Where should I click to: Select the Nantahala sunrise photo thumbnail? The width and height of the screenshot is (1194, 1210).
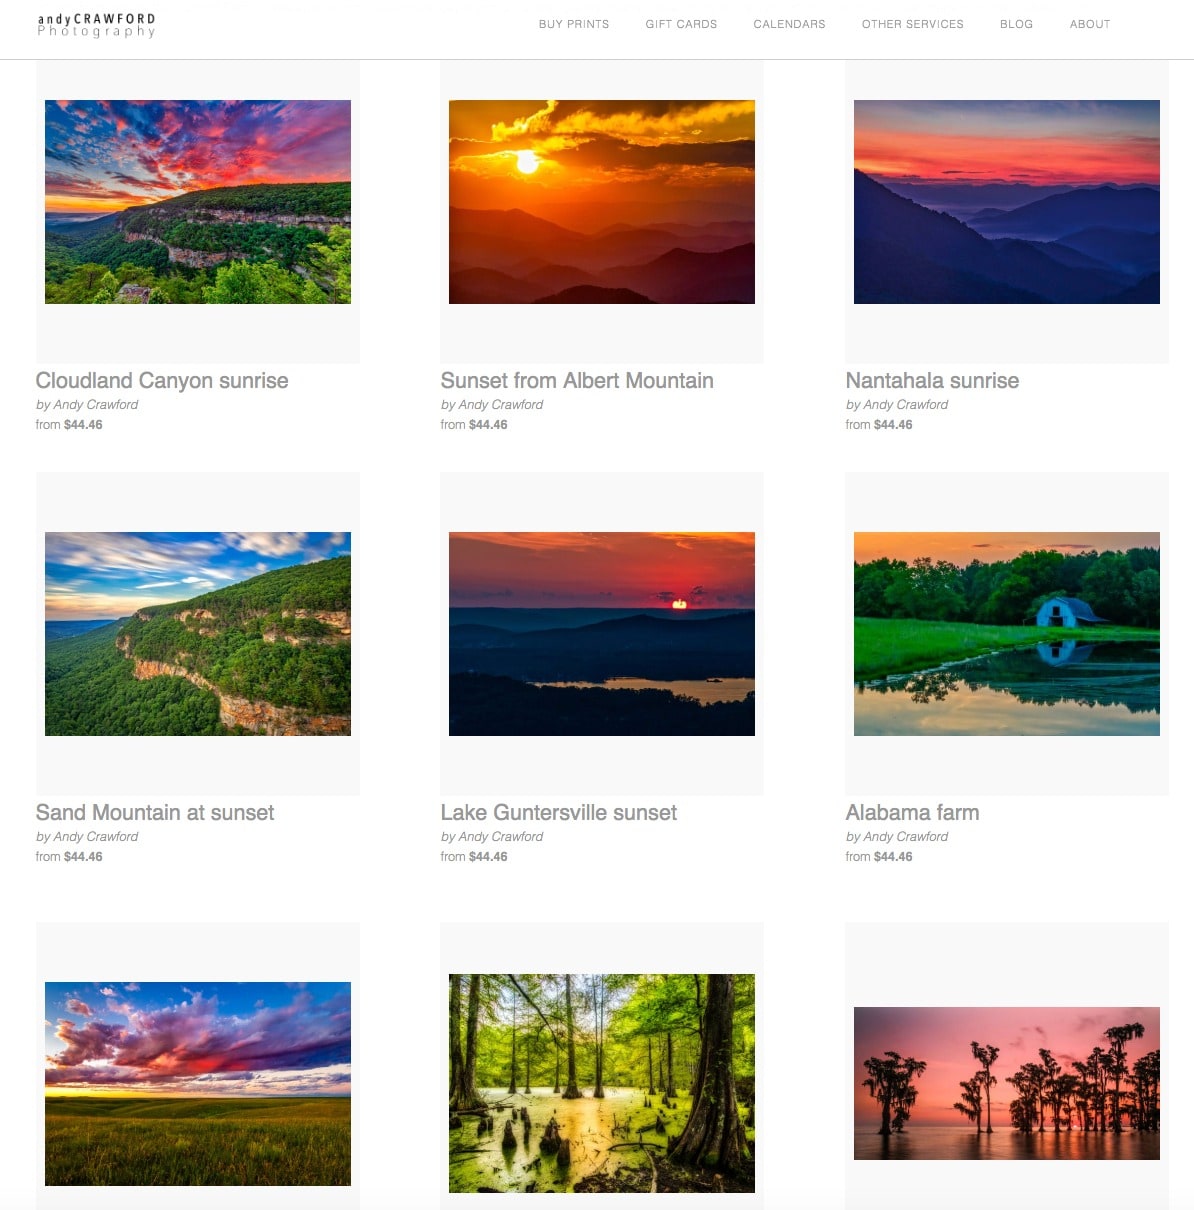[1007, 202]
